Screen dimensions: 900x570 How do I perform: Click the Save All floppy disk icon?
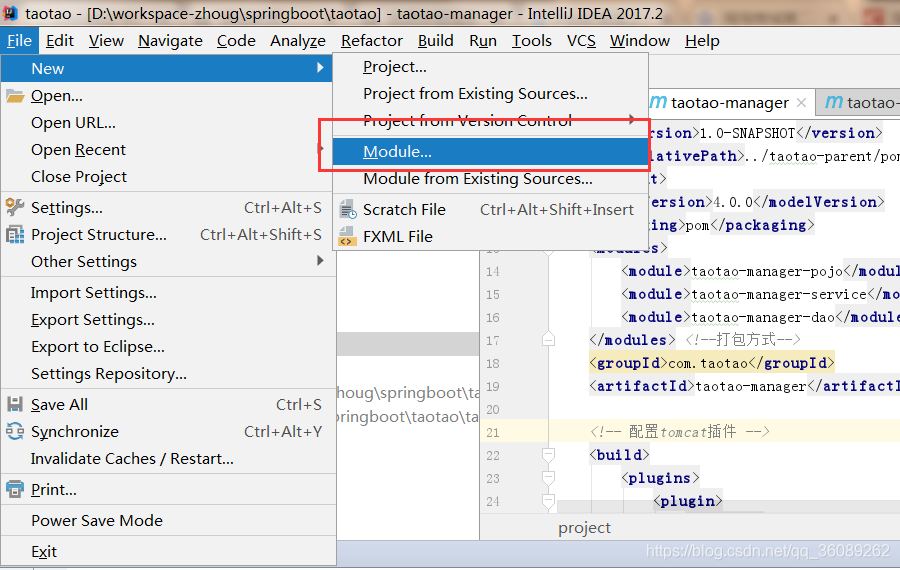click(15, 404)
